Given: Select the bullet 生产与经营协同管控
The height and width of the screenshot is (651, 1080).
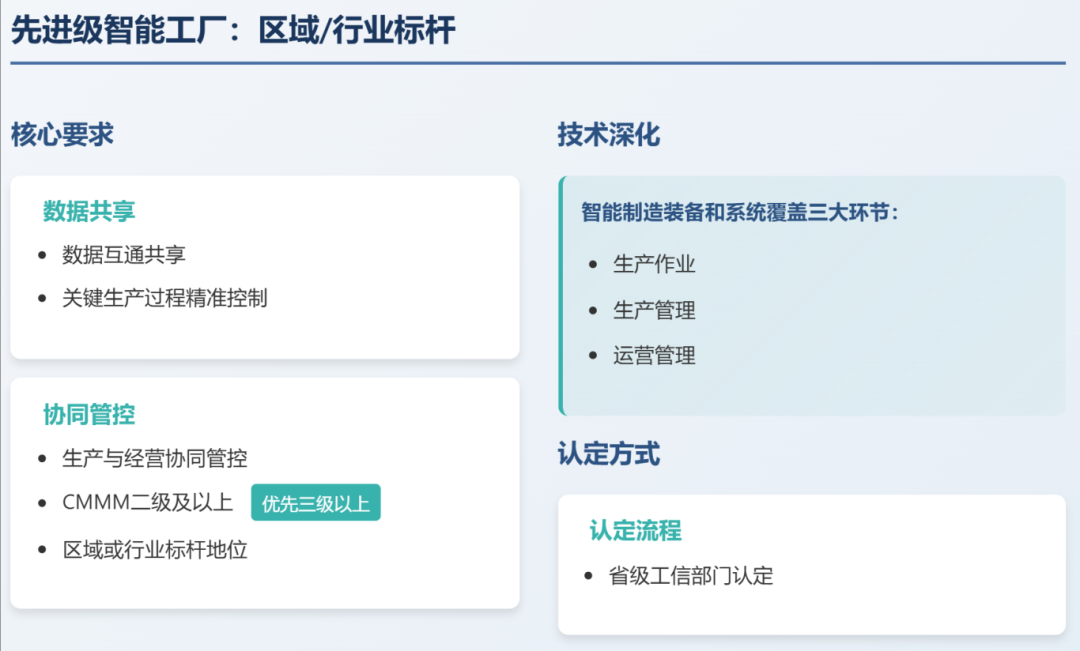Looking at the screenshot, I should click(155, 458).
